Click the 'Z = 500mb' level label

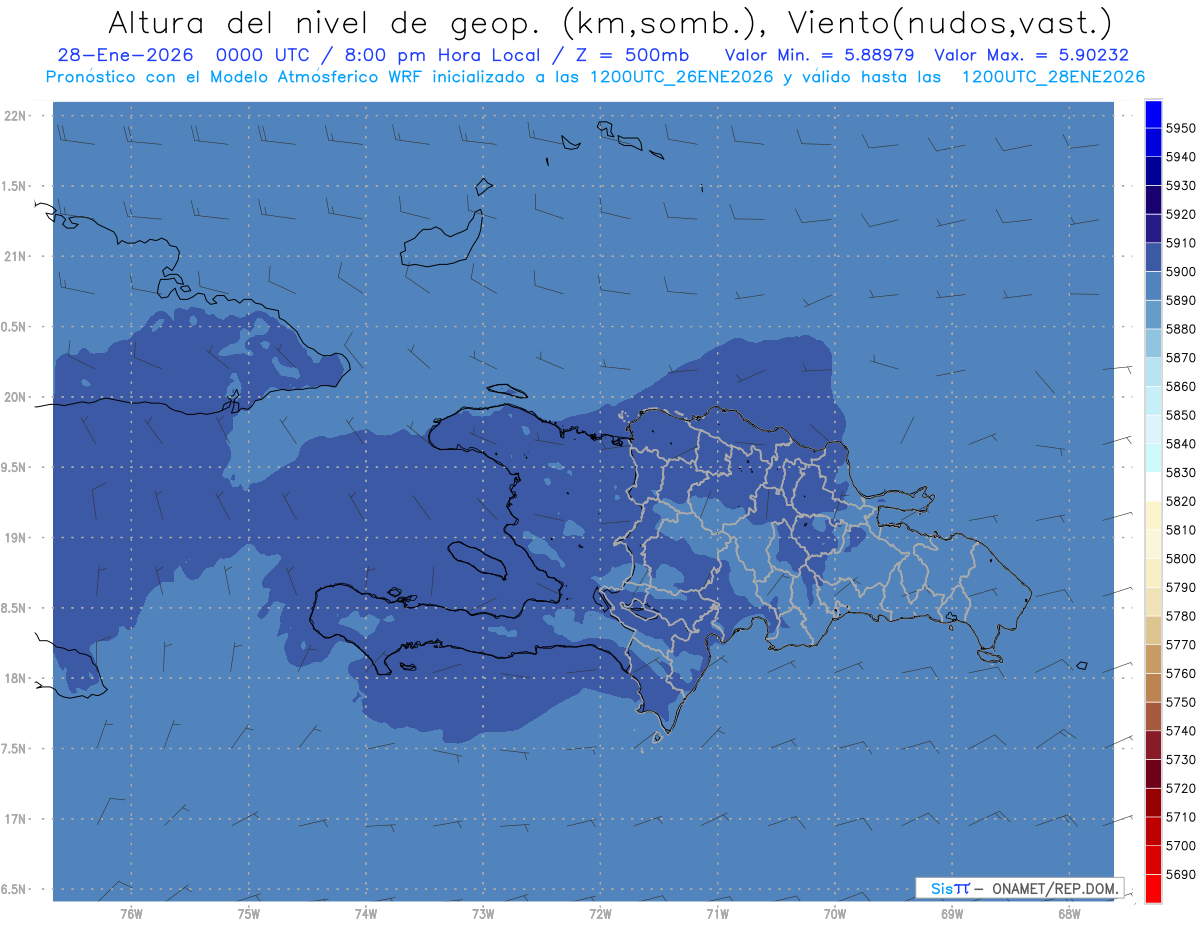click(x=632, y=55)
